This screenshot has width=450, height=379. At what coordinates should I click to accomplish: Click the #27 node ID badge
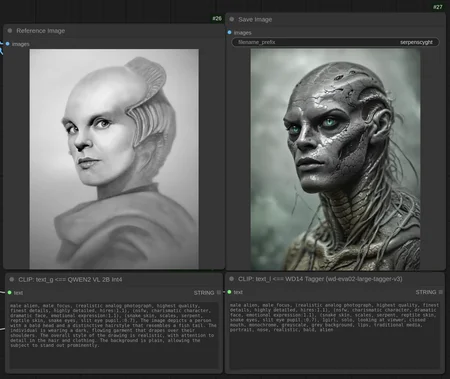click(x=438, y=7)
